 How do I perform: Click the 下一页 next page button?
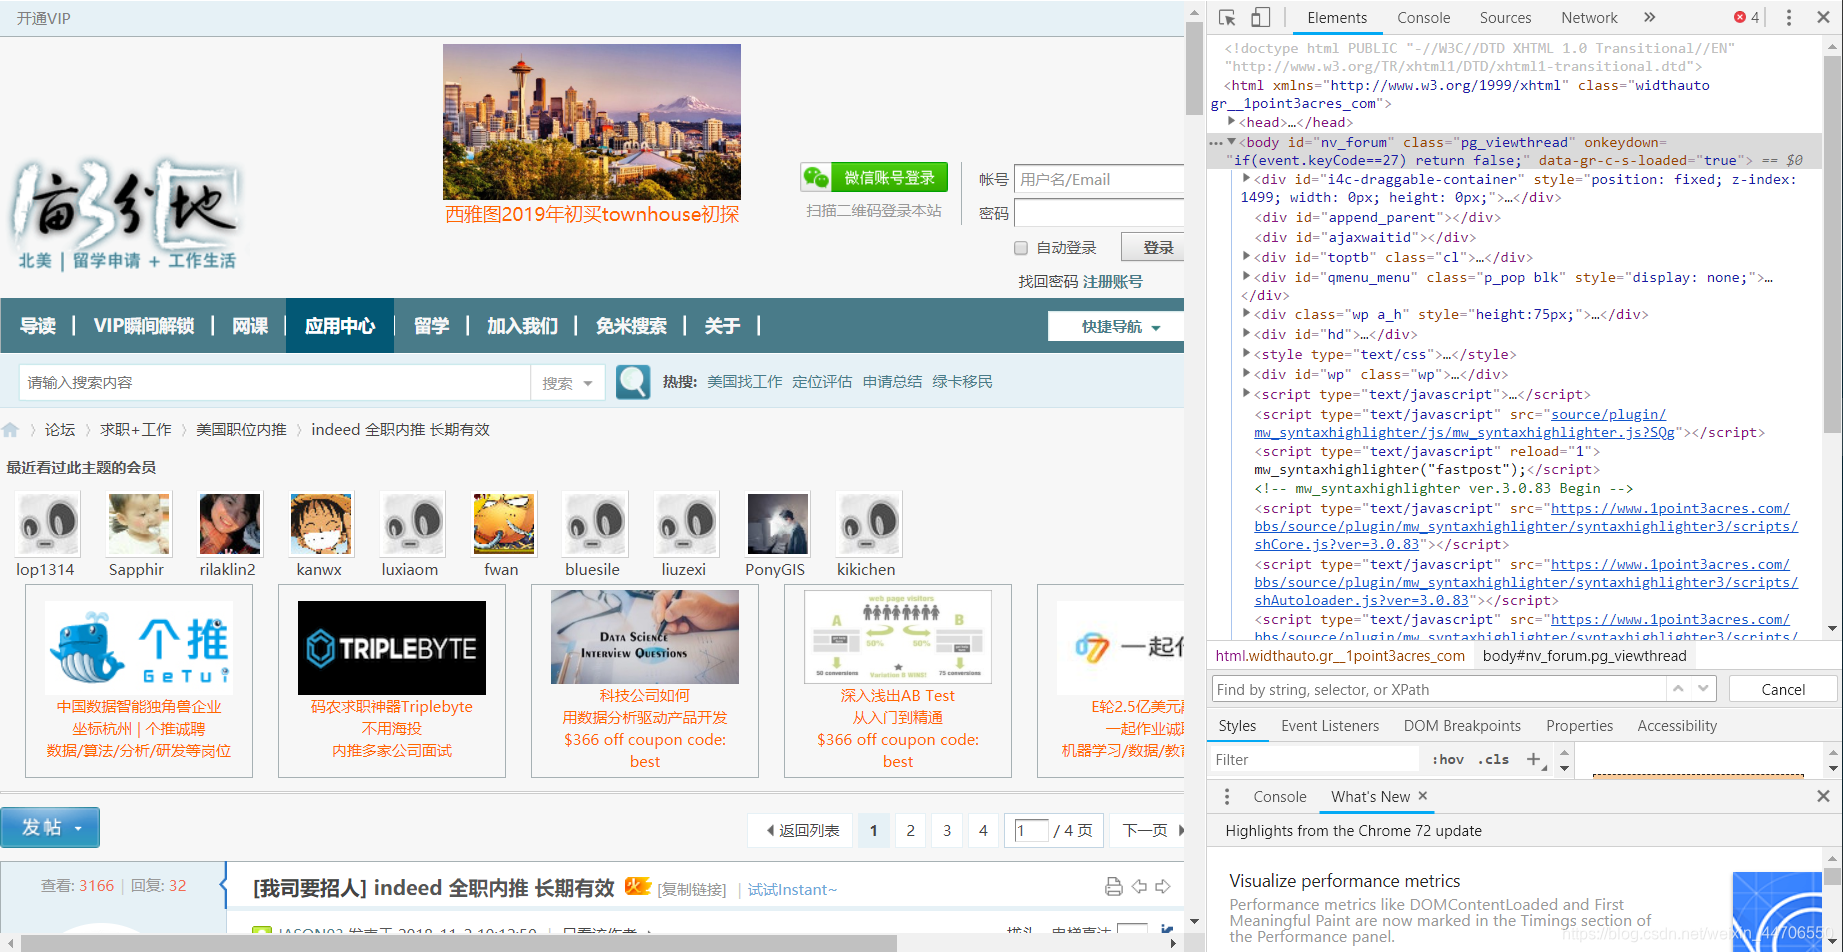coord(1146,830)
